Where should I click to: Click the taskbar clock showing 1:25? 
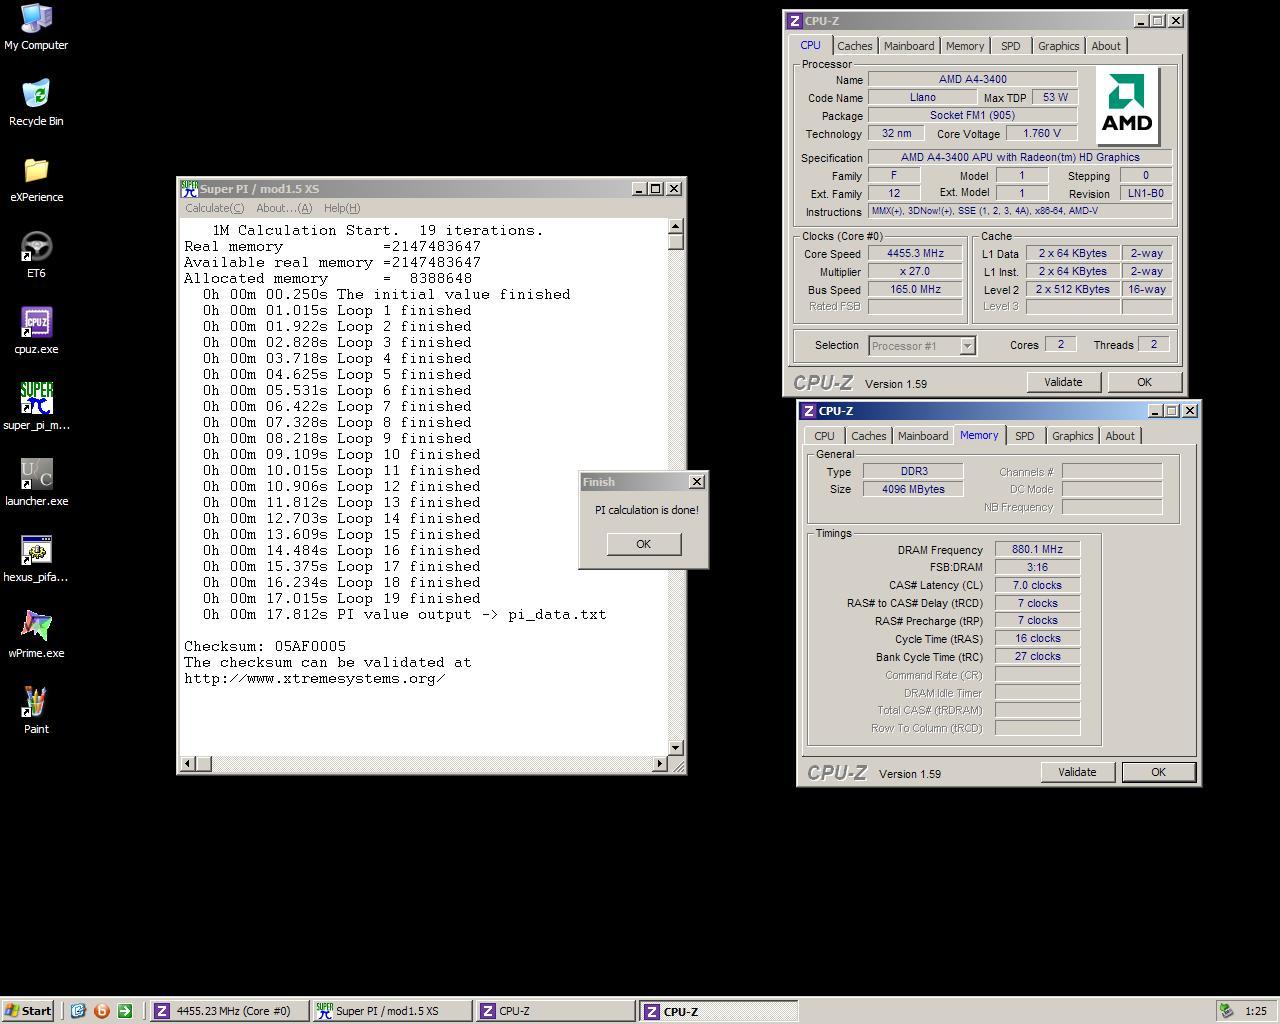tap(1256, 1011)
